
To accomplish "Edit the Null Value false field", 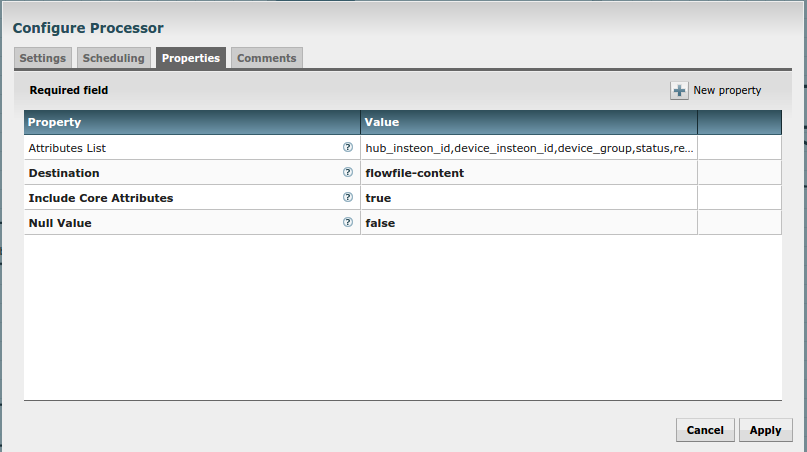I will point(529,223).
